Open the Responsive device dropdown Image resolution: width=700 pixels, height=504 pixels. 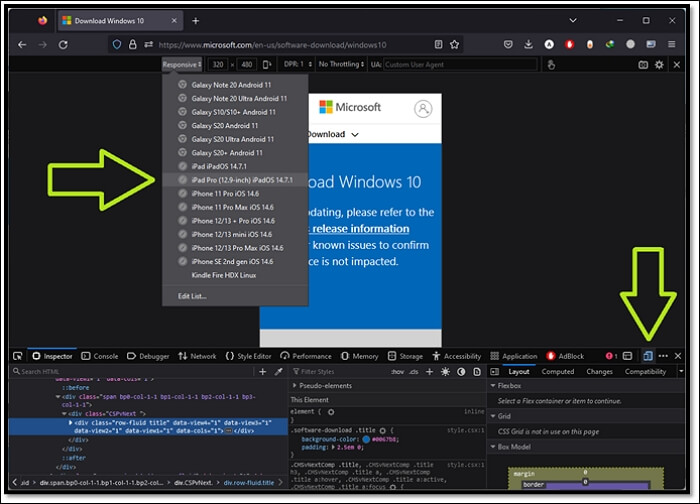(182, 64)
